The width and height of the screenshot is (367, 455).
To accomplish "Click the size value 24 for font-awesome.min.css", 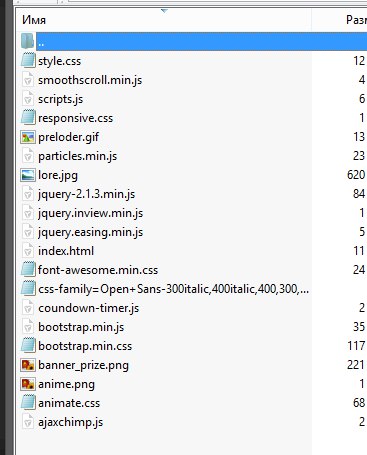I will coord(359,270).
